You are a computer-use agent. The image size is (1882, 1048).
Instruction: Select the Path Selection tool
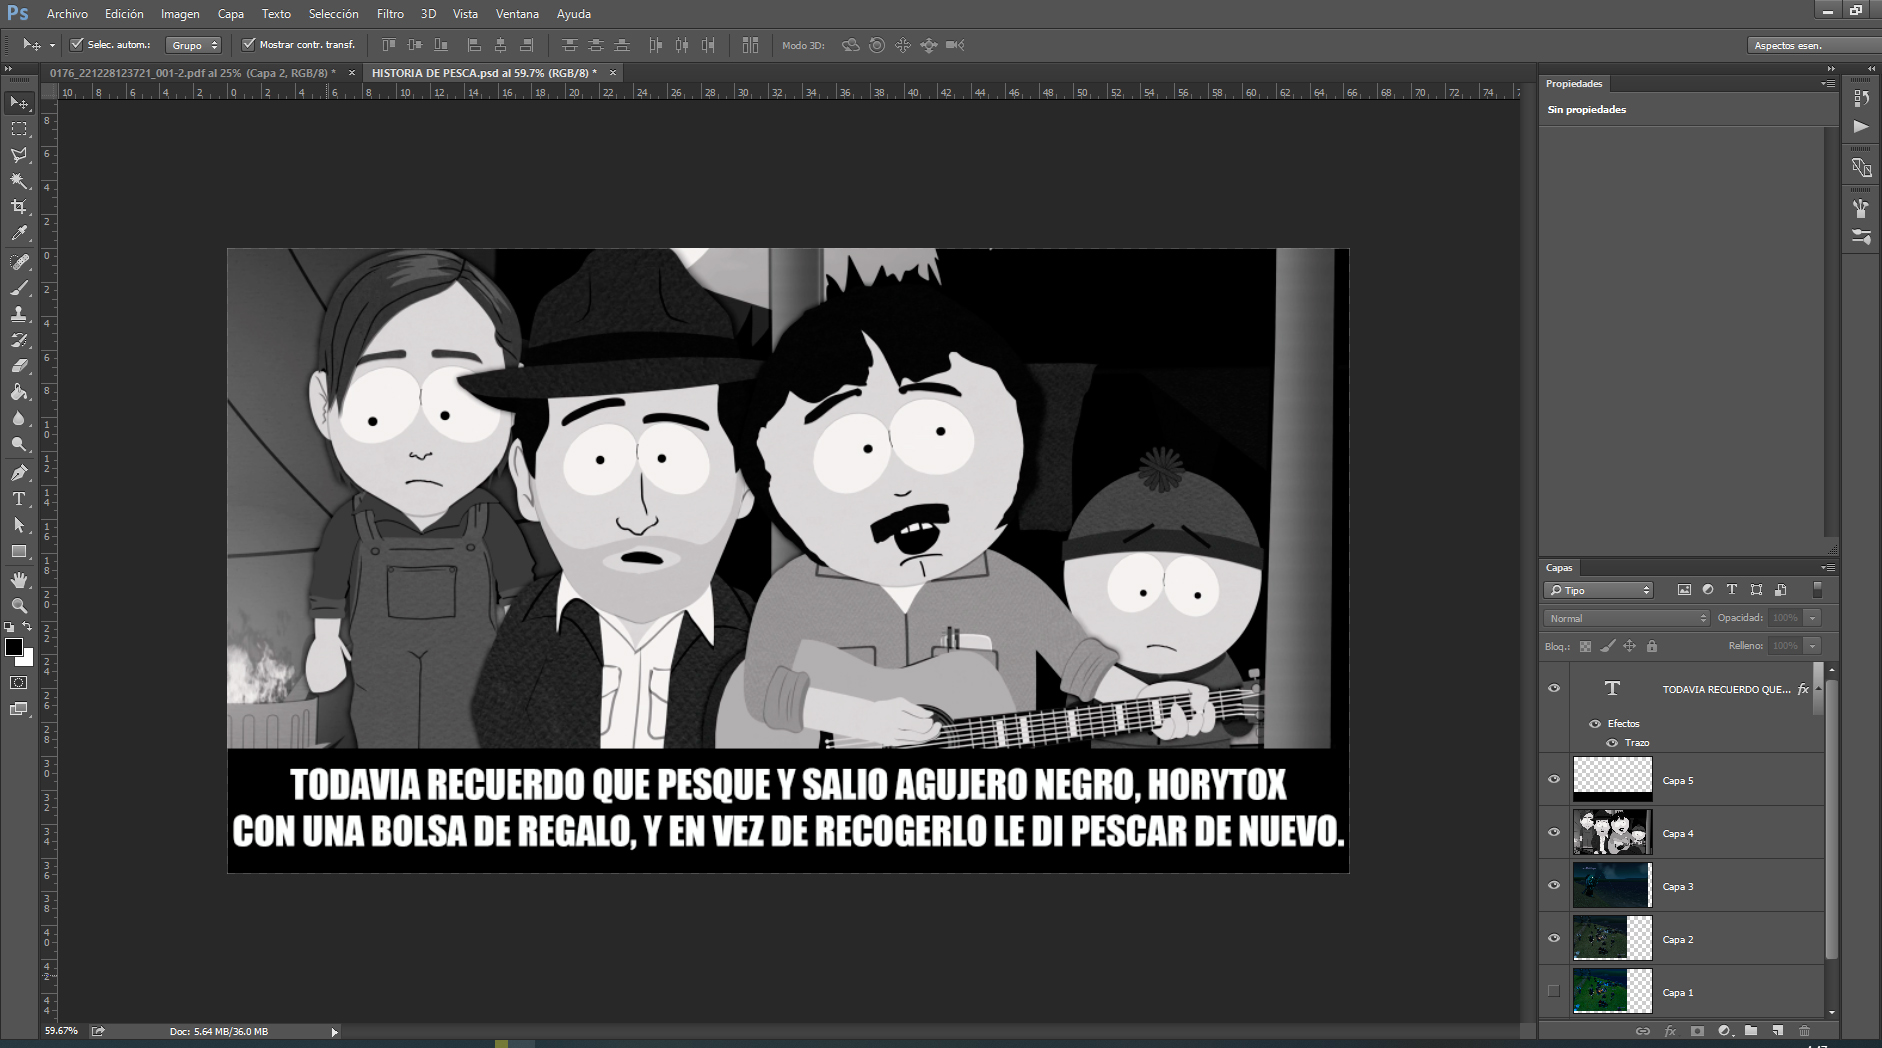[x=19, y=525]
